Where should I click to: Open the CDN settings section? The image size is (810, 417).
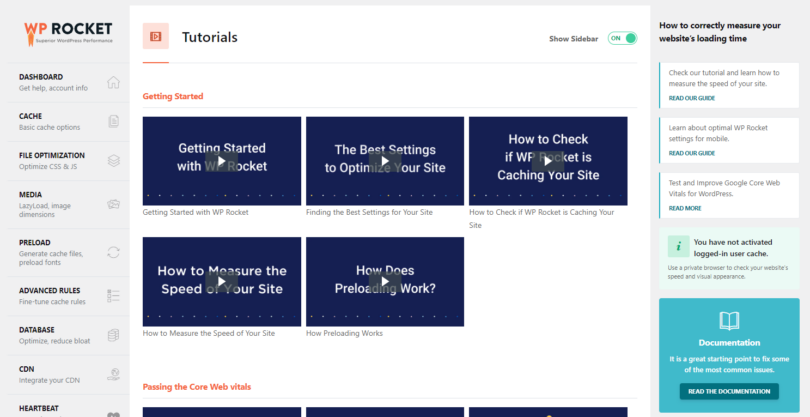[x=68, y=375]
